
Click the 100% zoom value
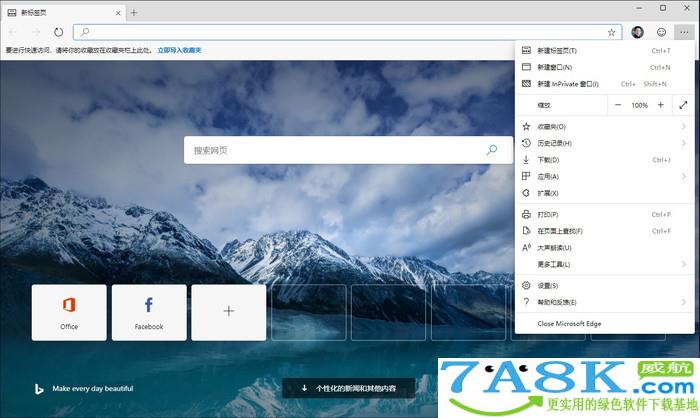click(x=639, y=105)
